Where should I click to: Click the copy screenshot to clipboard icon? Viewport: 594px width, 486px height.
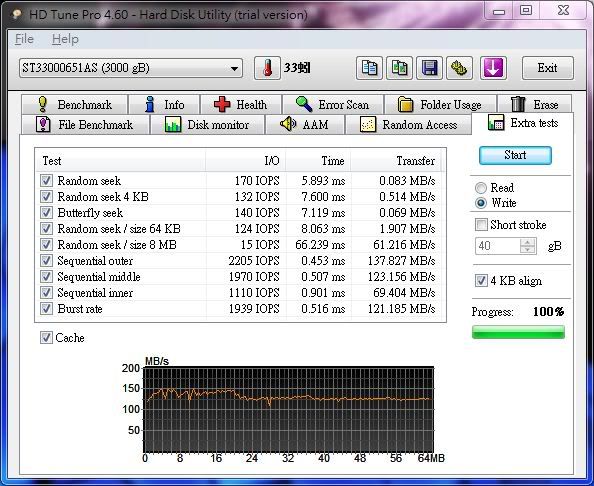(x=399, y=68)
